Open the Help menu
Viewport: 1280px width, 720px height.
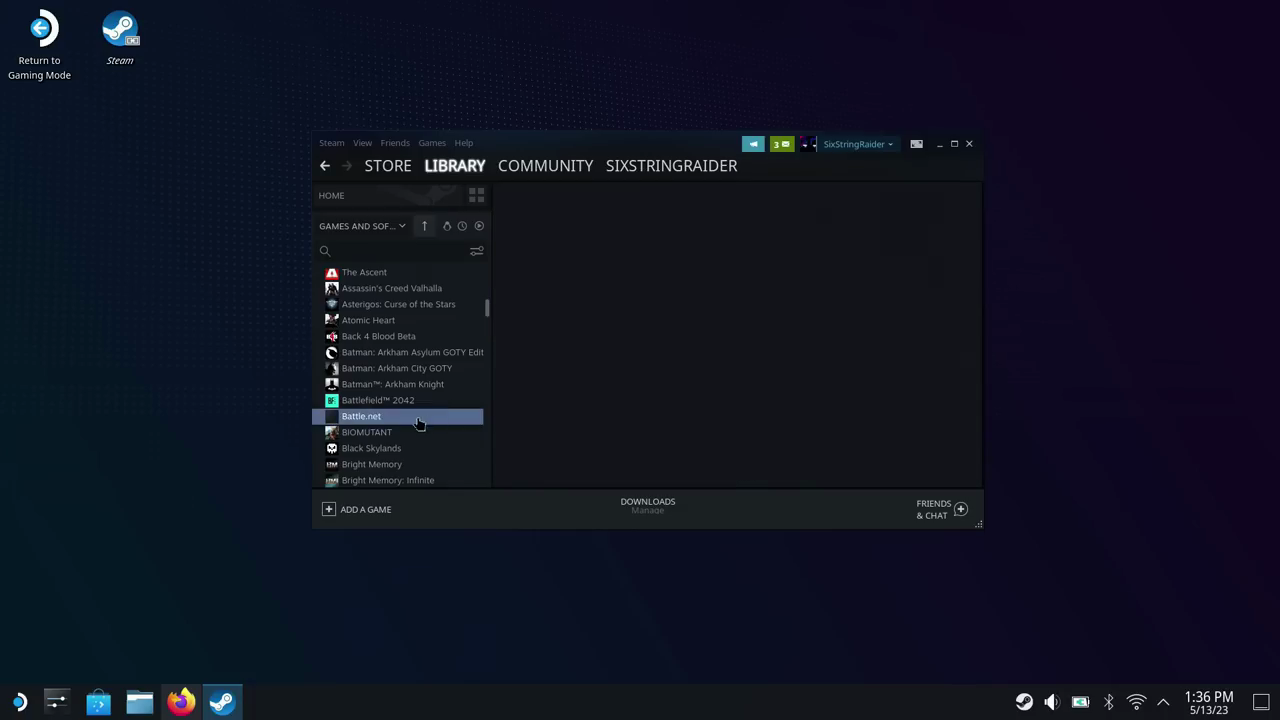pos(464,143)
